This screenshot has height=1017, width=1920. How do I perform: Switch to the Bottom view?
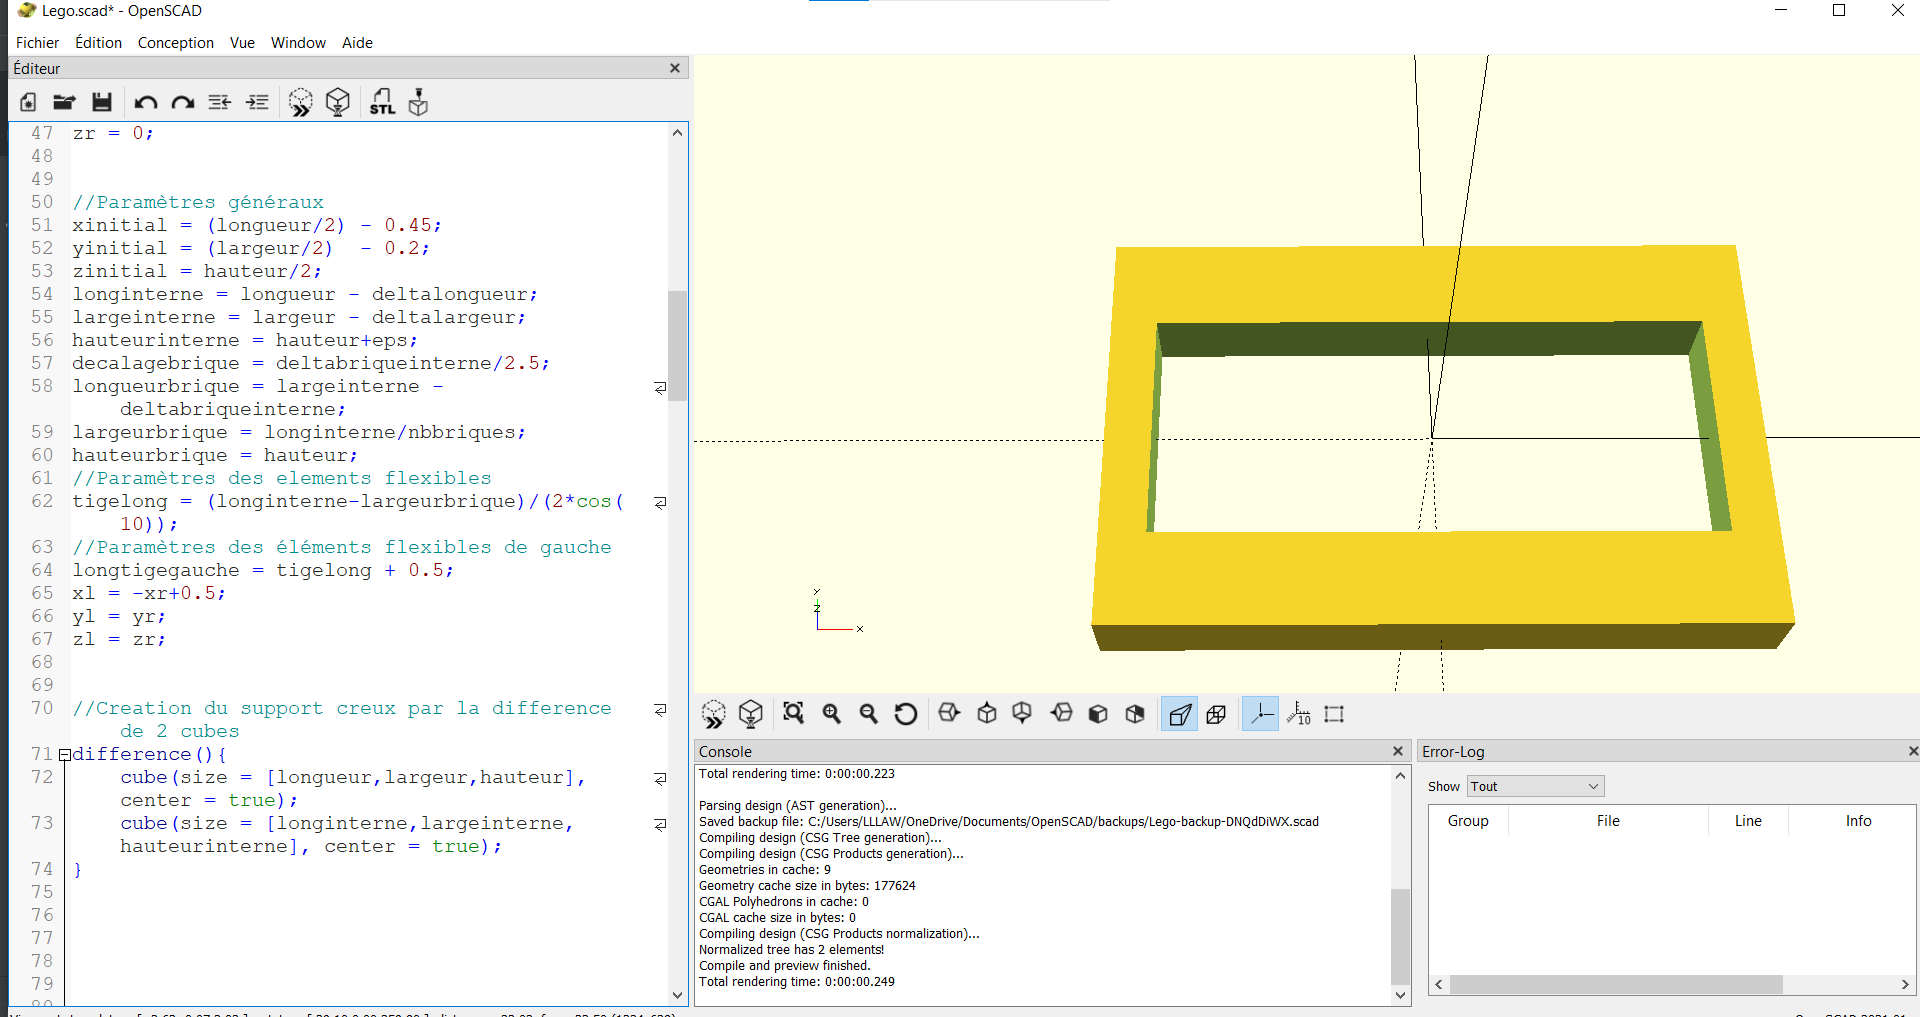click(1022, 714)
